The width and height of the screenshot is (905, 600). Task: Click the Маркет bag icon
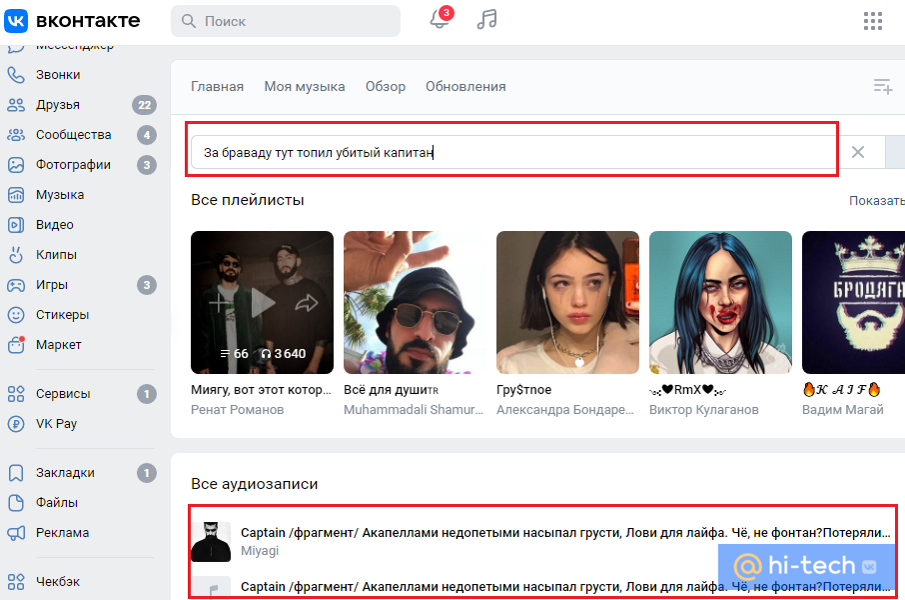coord(16,344)
